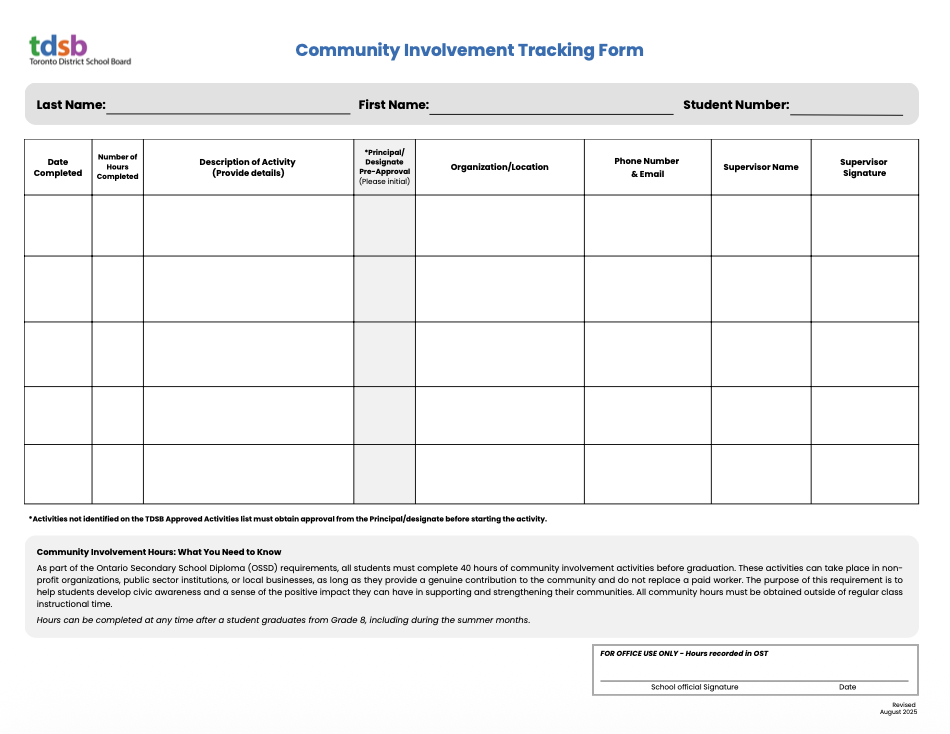
Task: Click the Description of Activity header
Action: (x=248, y=167)
